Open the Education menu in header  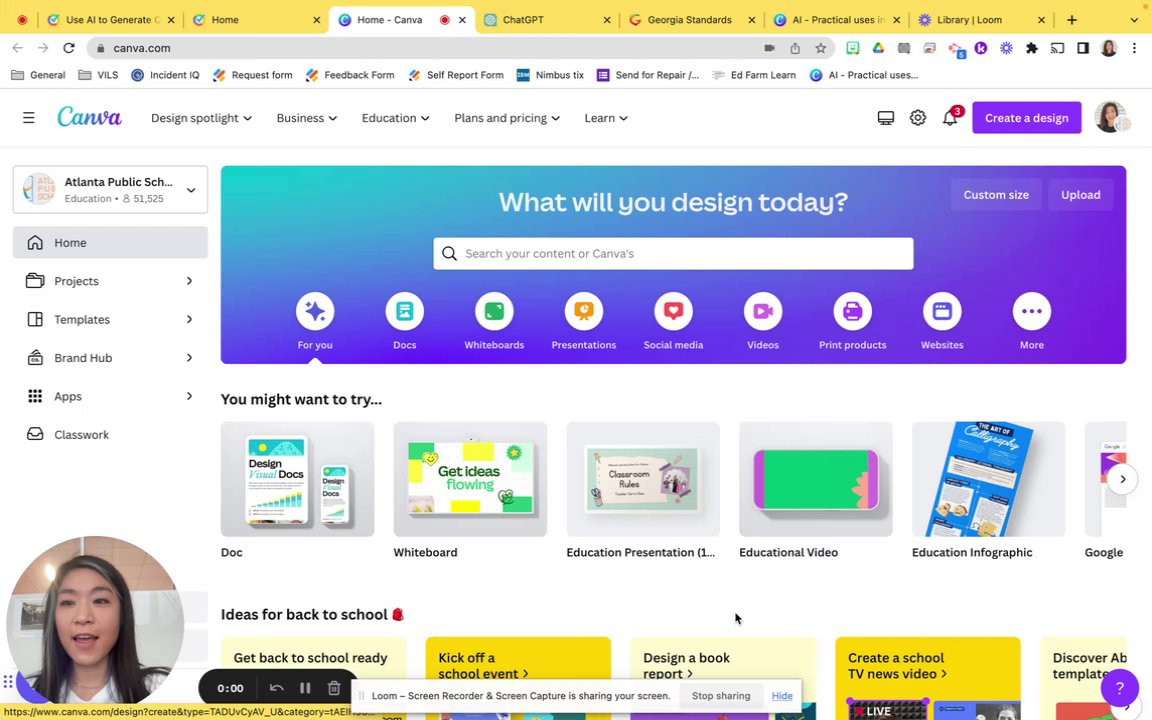click(x=395, y=118)
